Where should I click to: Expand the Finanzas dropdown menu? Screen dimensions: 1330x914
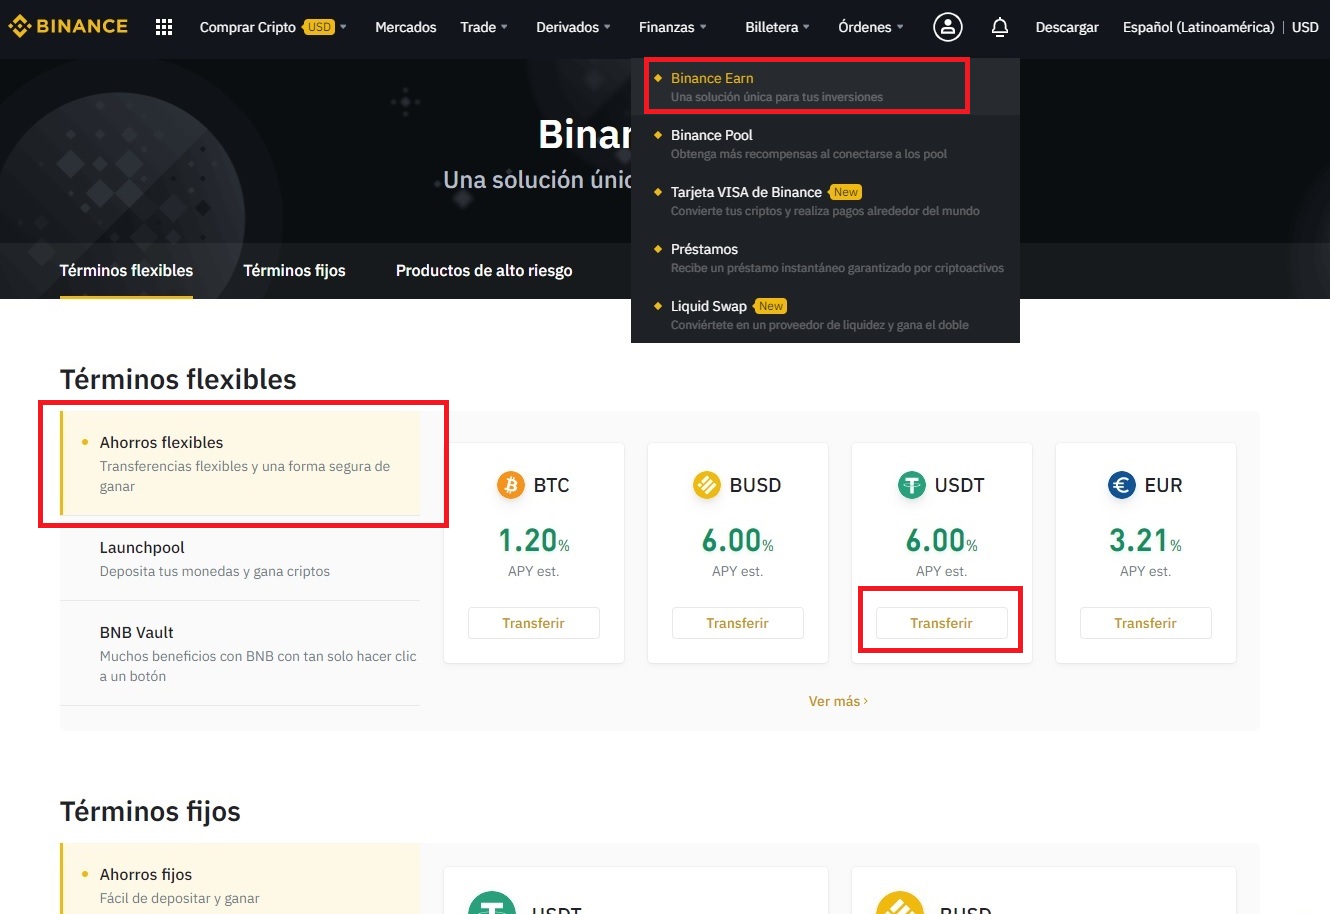[673, 27]
